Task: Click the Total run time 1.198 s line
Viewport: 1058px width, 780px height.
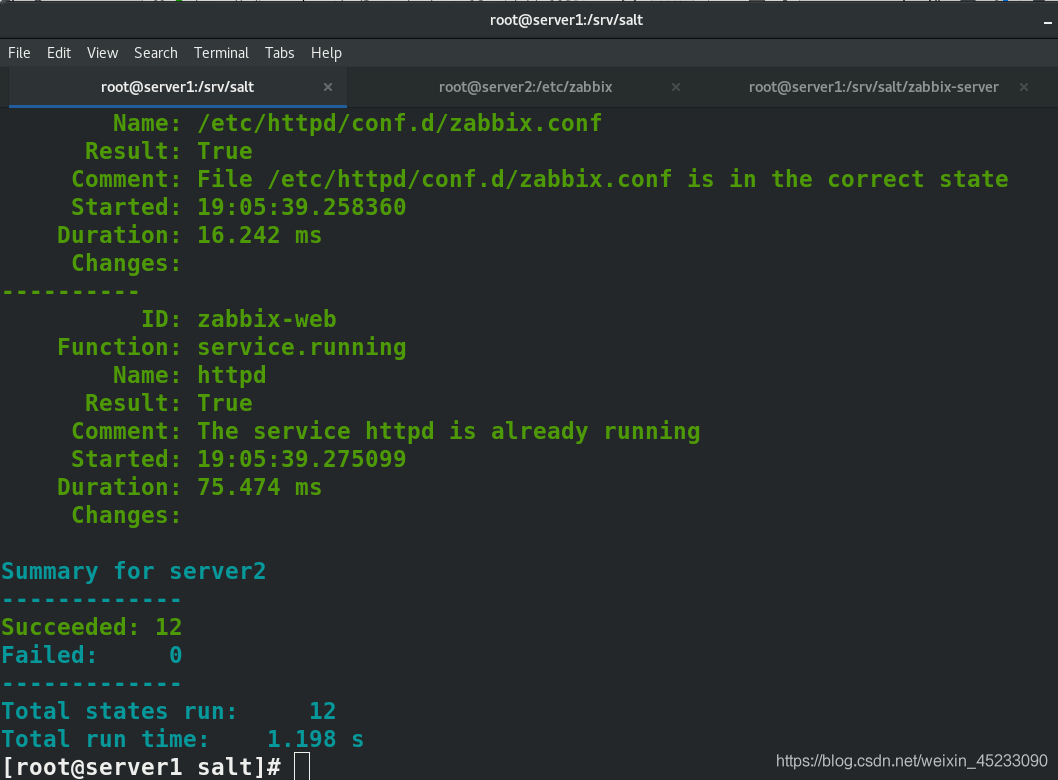Action: point(182,740)
